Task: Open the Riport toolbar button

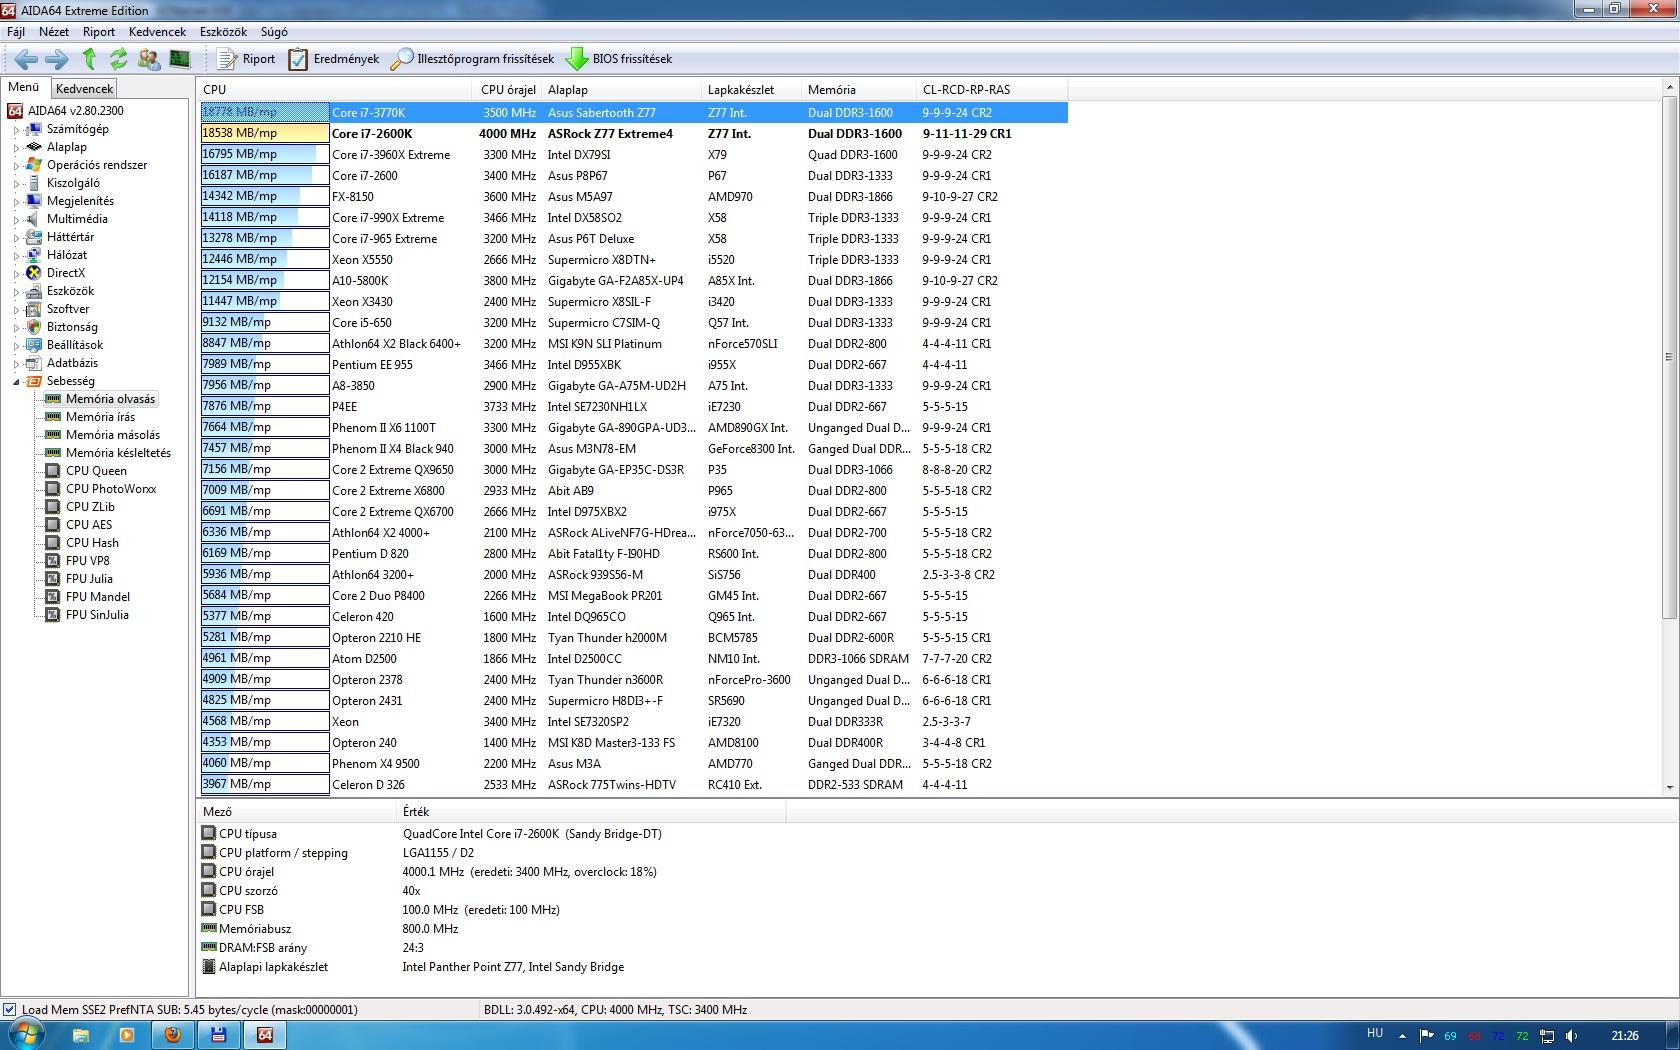Action: [246, 59]
